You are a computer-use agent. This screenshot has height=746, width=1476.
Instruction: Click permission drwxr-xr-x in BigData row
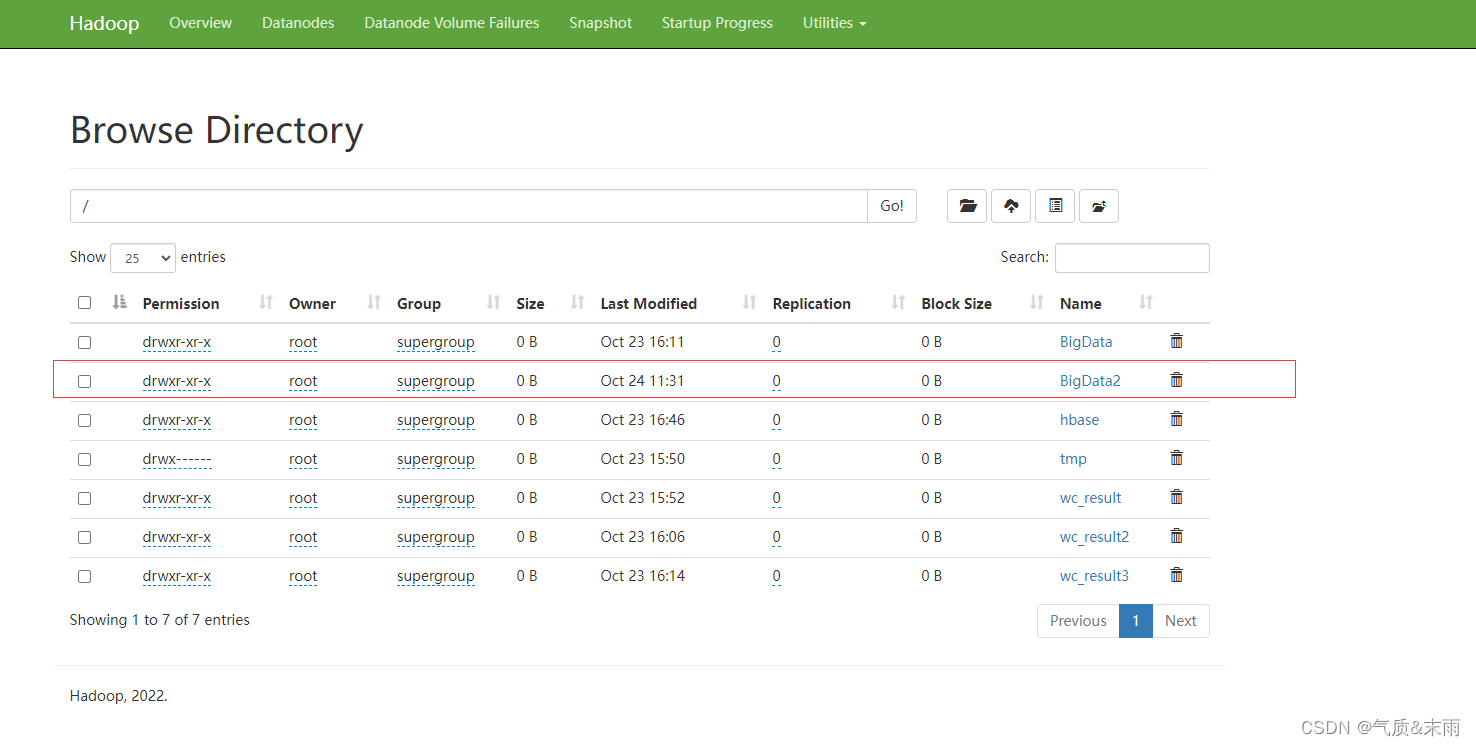click(177, 342)
